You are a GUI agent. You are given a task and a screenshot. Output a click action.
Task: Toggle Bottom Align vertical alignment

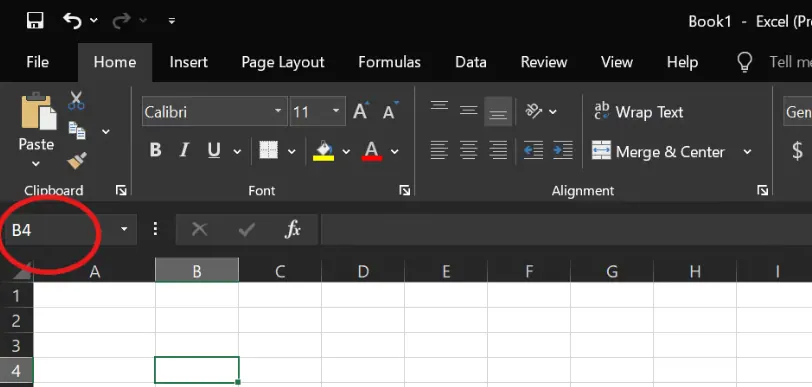498,111
